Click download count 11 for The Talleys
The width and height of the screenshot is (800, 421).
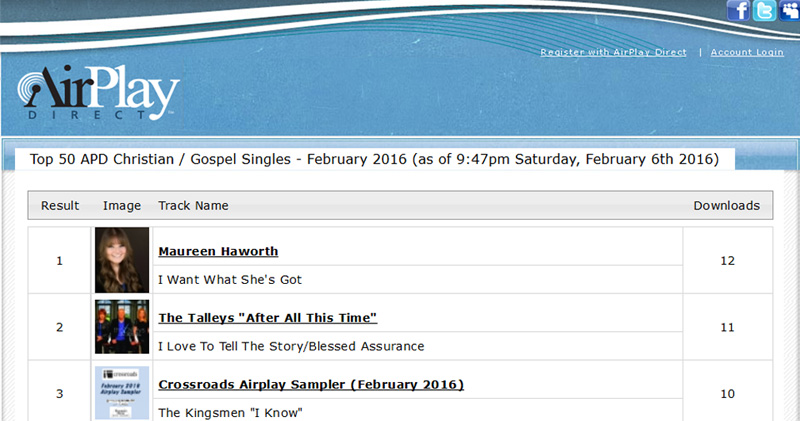(728, 328)
